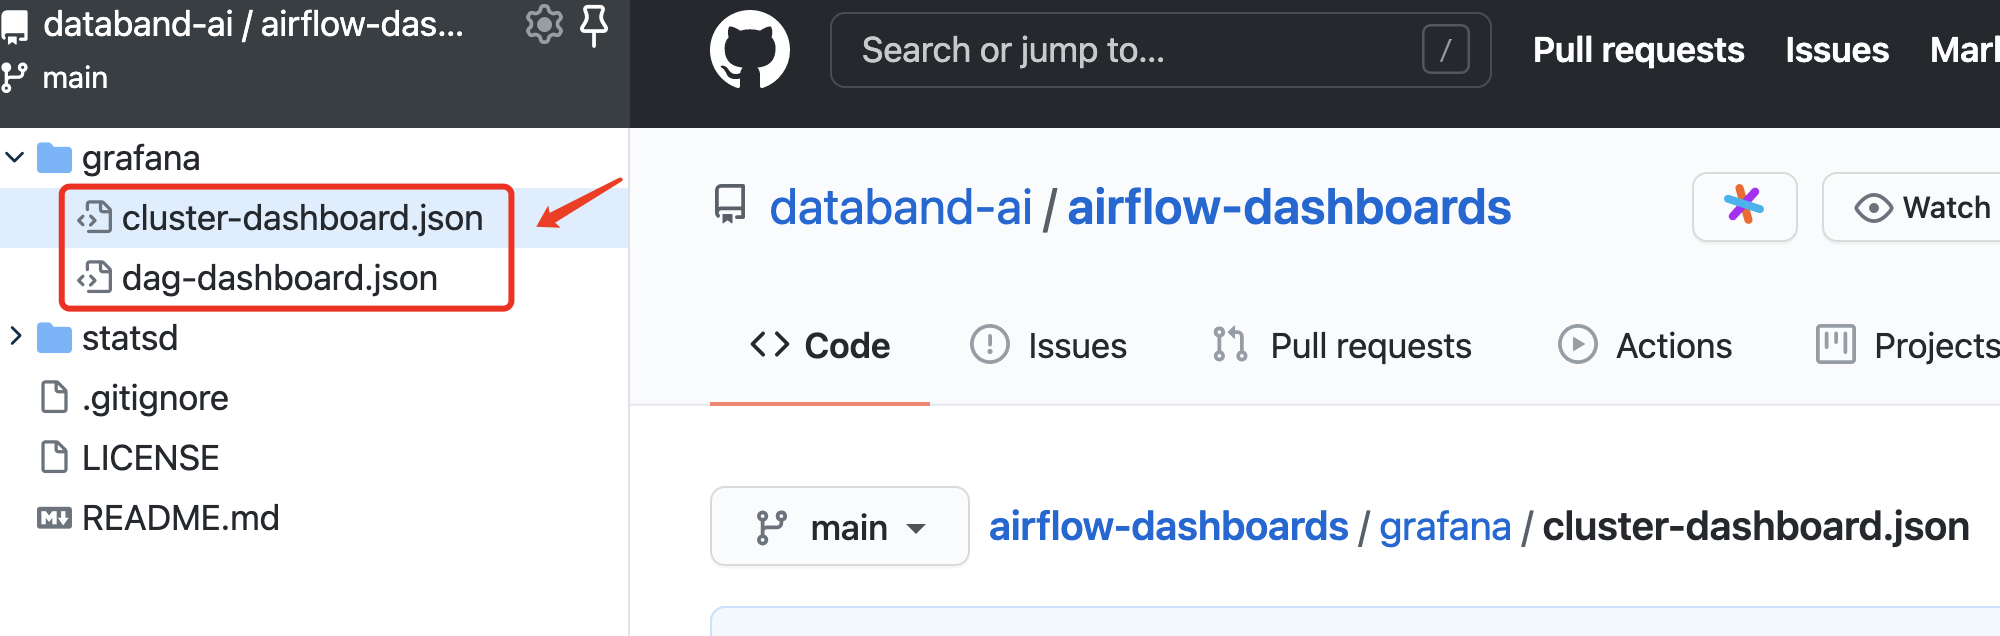Open the Projects tab
Screen dimensions: 2000x636
pos(1935,345)
